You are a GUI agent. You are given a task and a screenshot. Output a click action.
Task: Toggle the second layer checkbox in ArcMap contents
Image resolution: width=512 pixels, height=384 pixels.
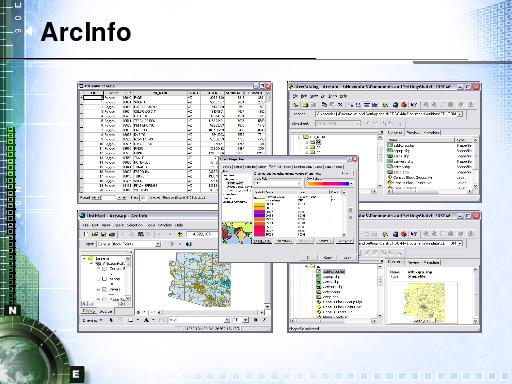pos(104,279)
